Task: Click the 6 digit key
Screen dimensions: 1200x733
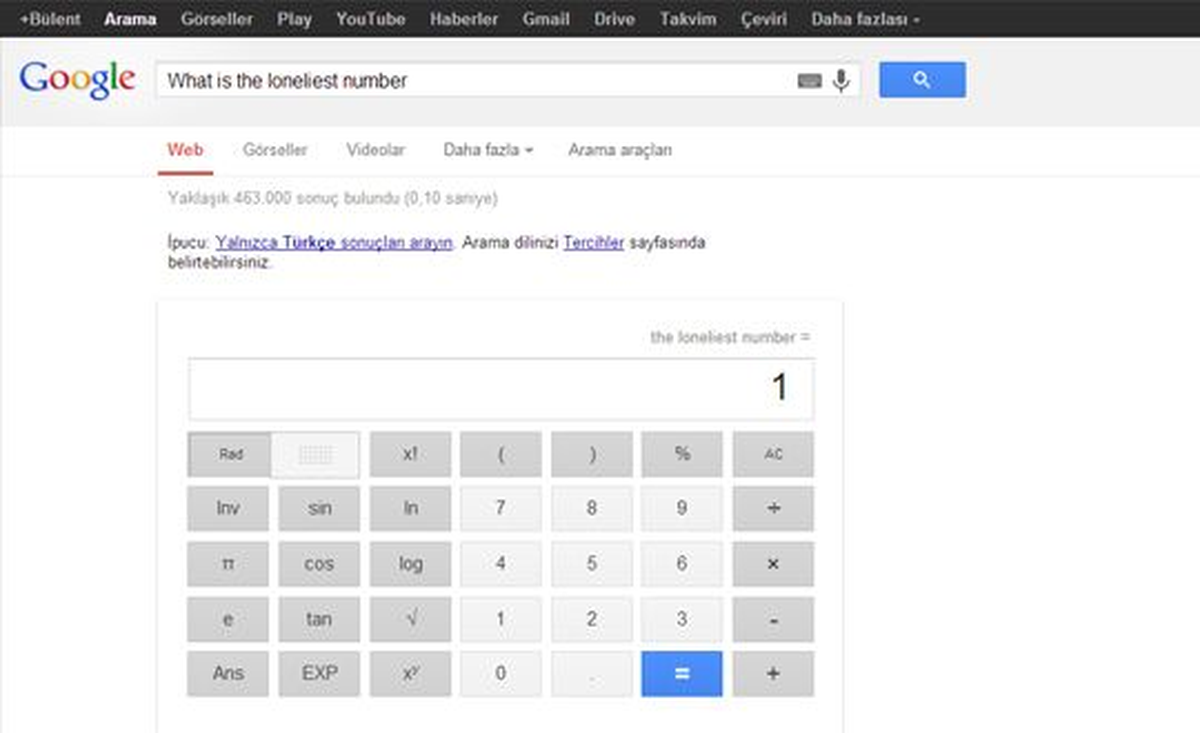Action: tap(682, 564)
